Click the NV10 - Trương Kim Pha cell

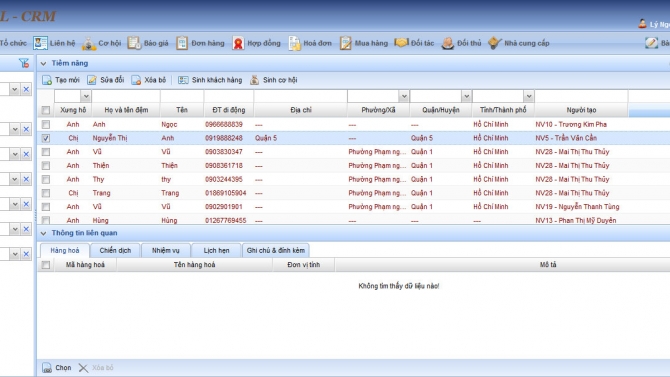coord(571,124)
